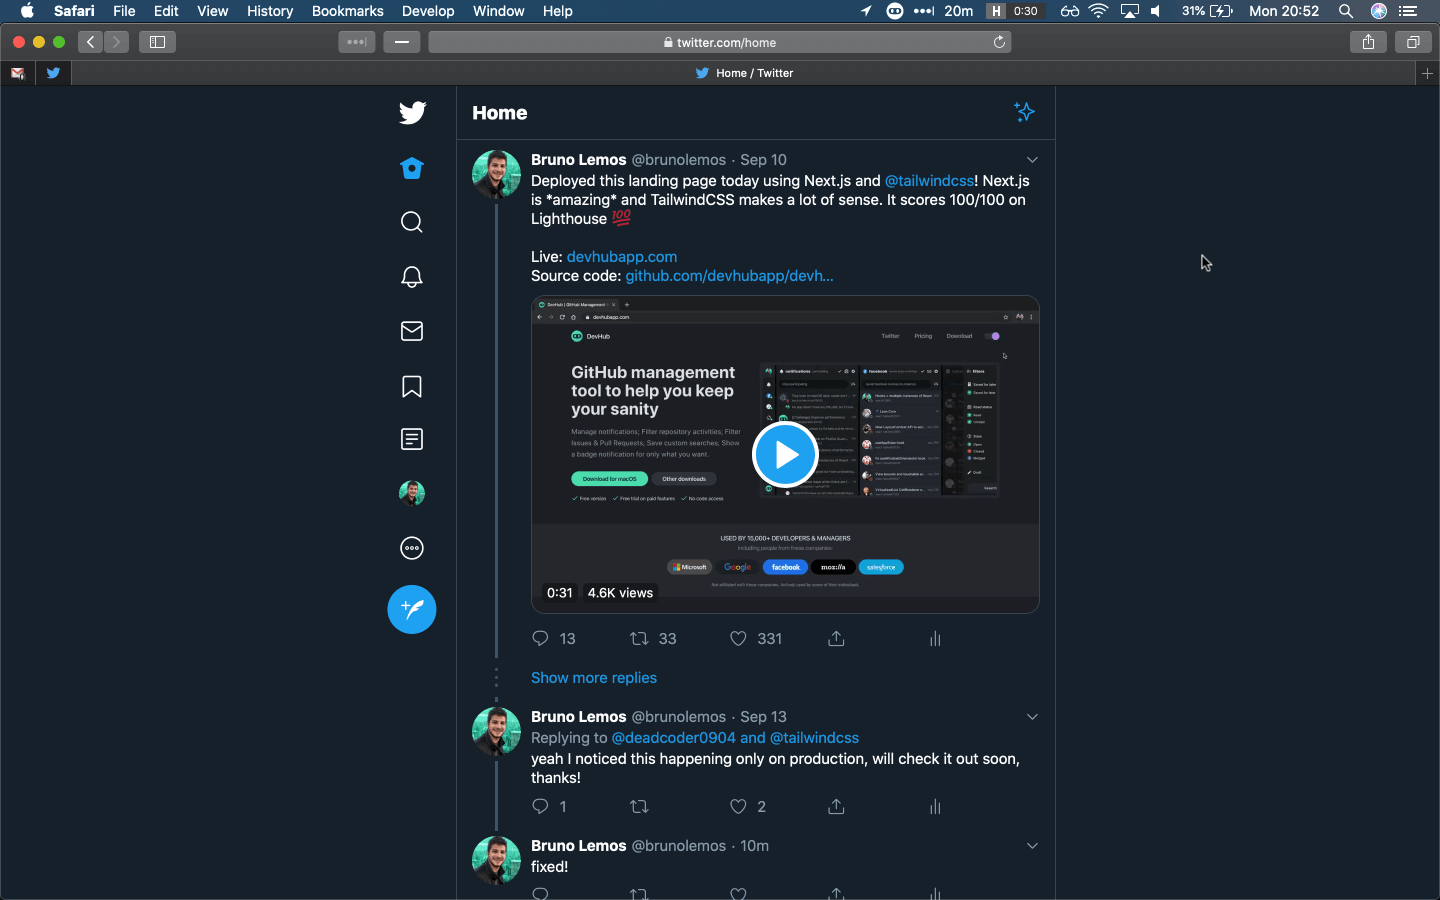Expand the Sep 13 tweet options chevron
The width and height of the screenshot is (1440, 900).
tap(1032, 717)
